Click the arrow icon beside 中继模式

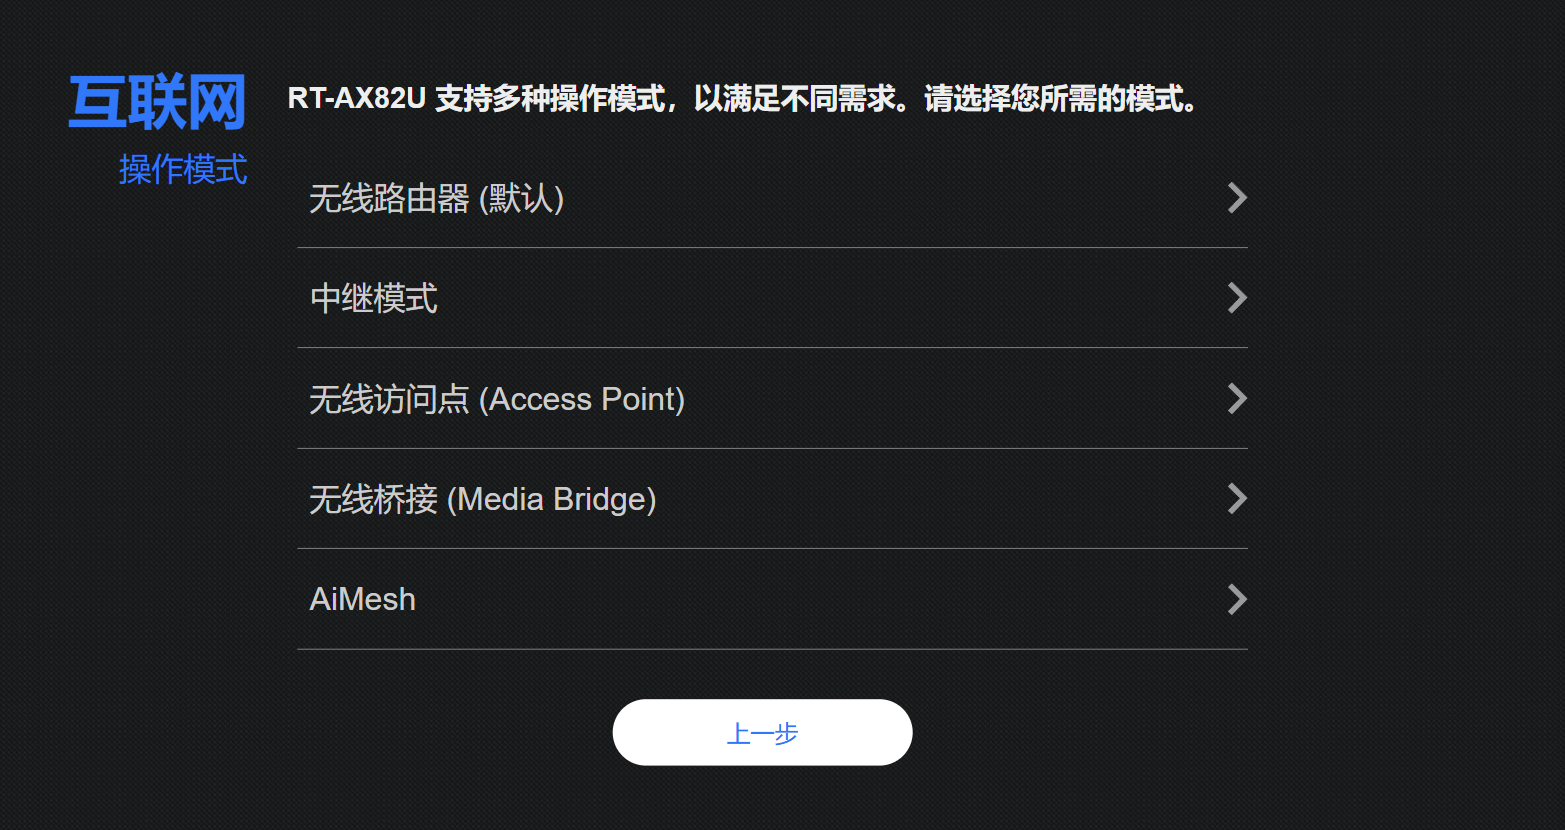point(1236,298)
